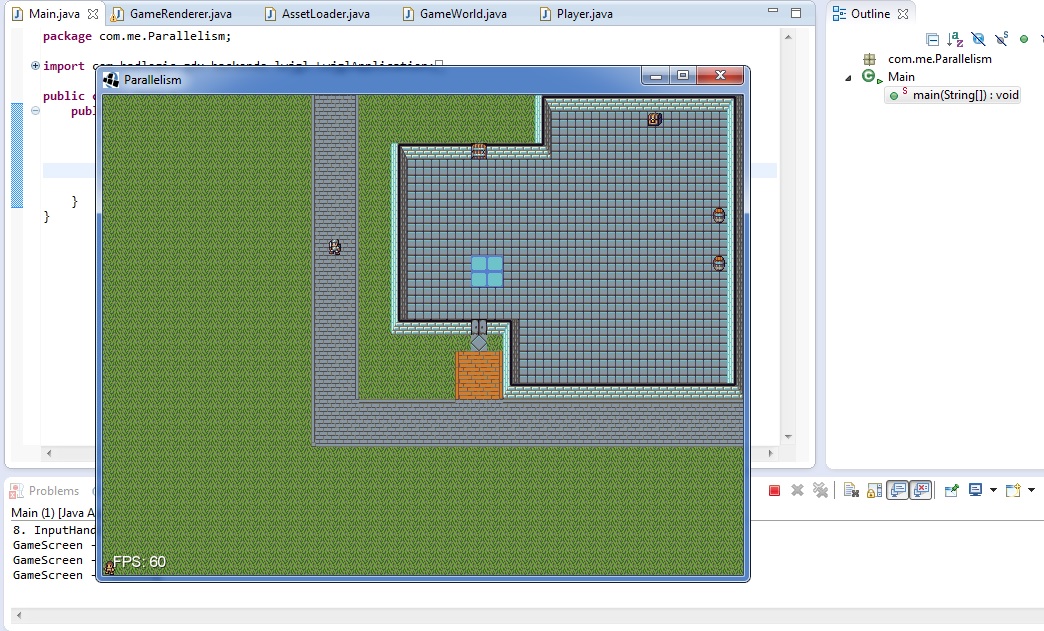Toggle Hide Non-Public Members green dot

click(1024, 39)
